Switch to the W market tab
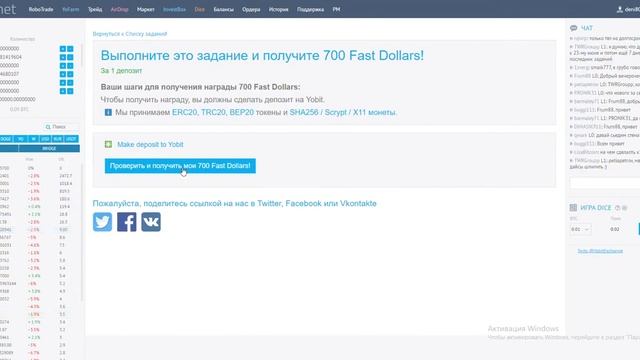 [x=34, y=139]
